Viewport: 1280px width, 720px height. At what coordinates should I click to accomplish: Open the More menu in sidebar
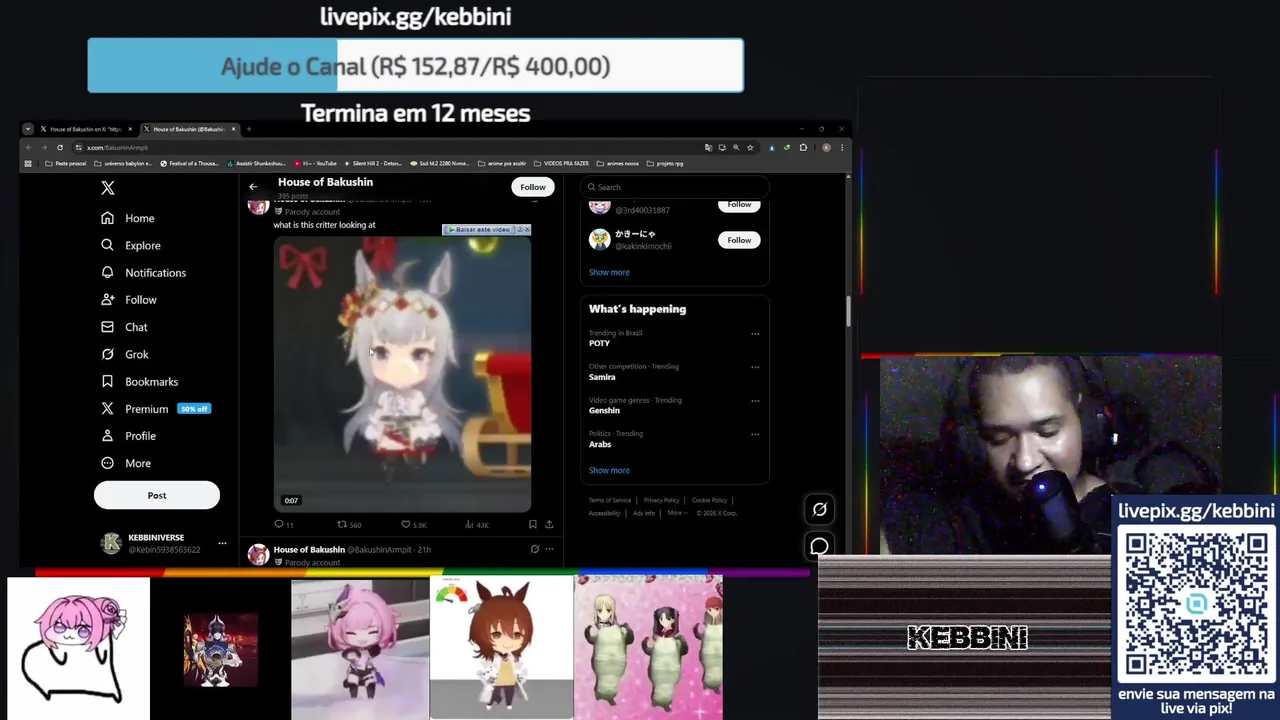126,463
